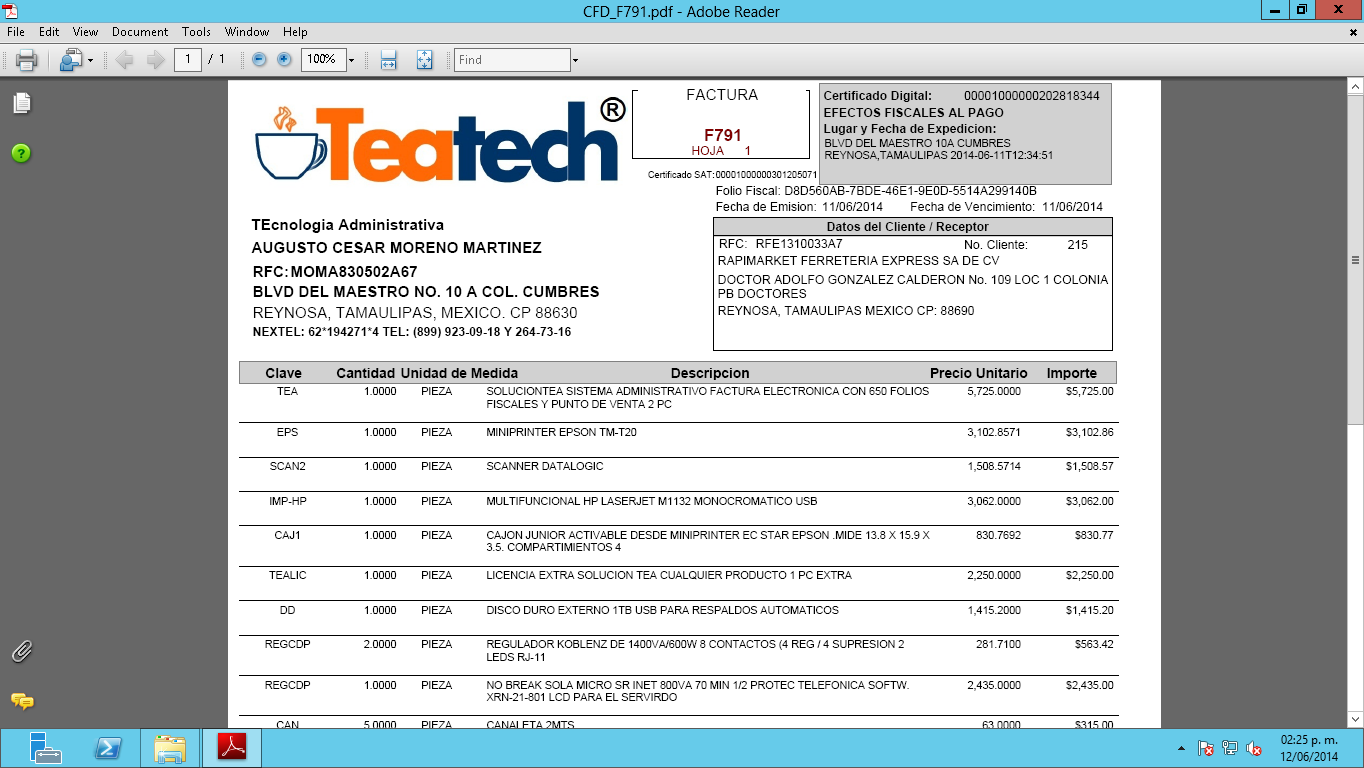Click the Previous Page arrow button

125,59
